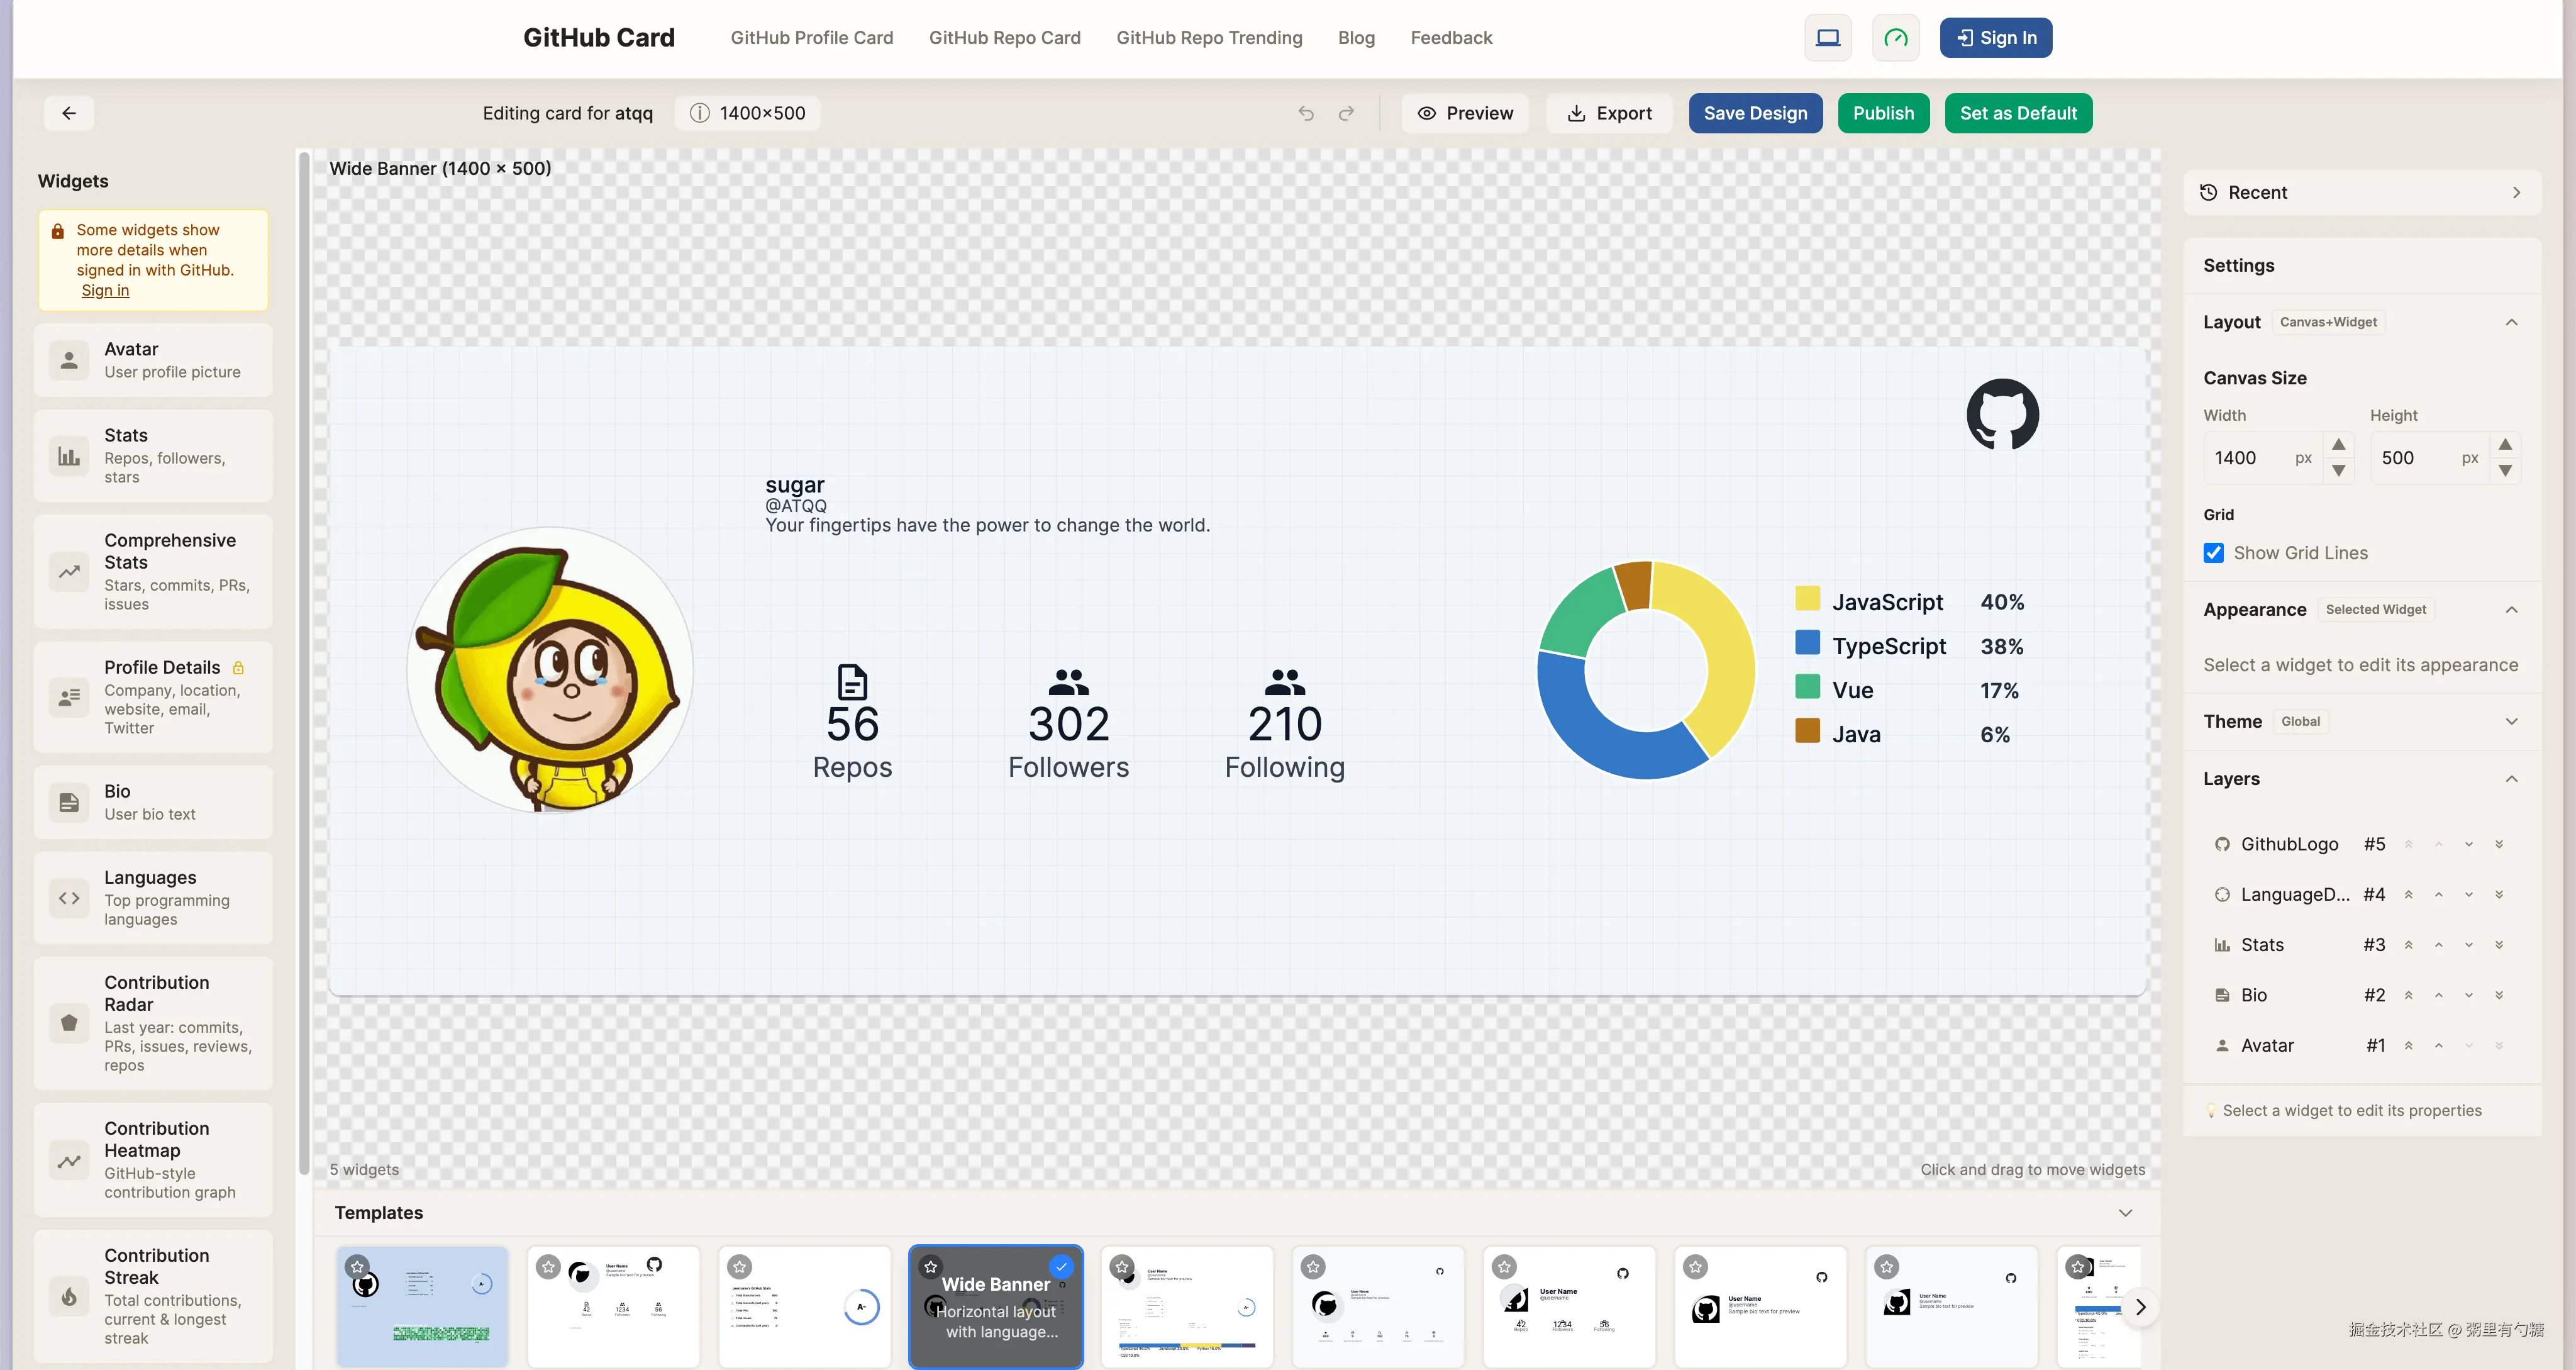Click the laptop display mode icon
Image resolution: width=2576 pixels, height=1370 pixels.
pos(1827,38)
